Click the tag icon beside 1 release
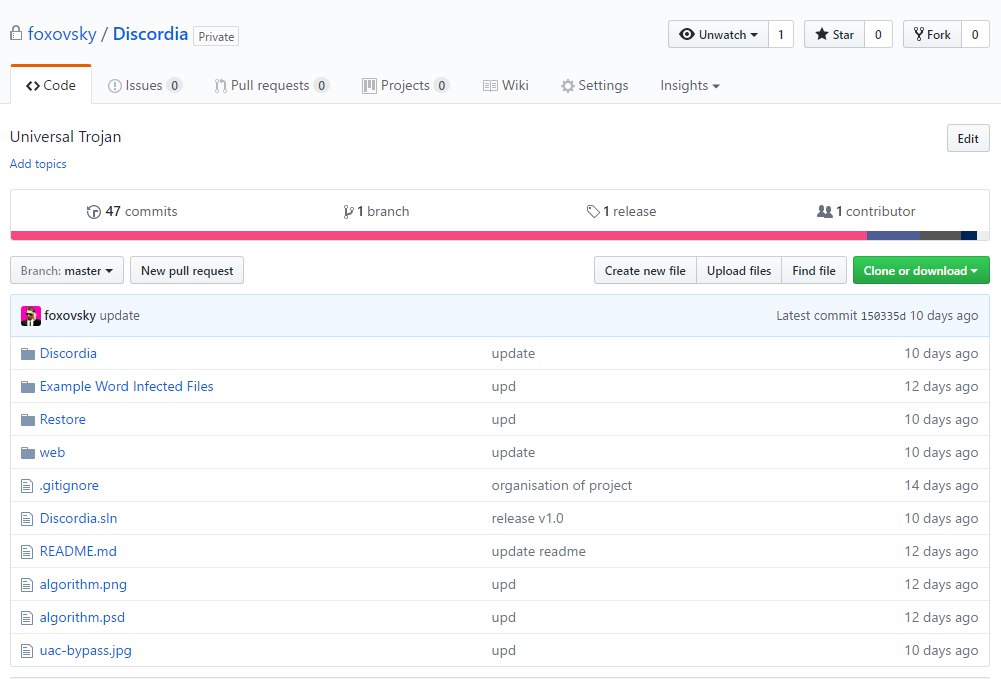1001x679 pixels. 593,211
